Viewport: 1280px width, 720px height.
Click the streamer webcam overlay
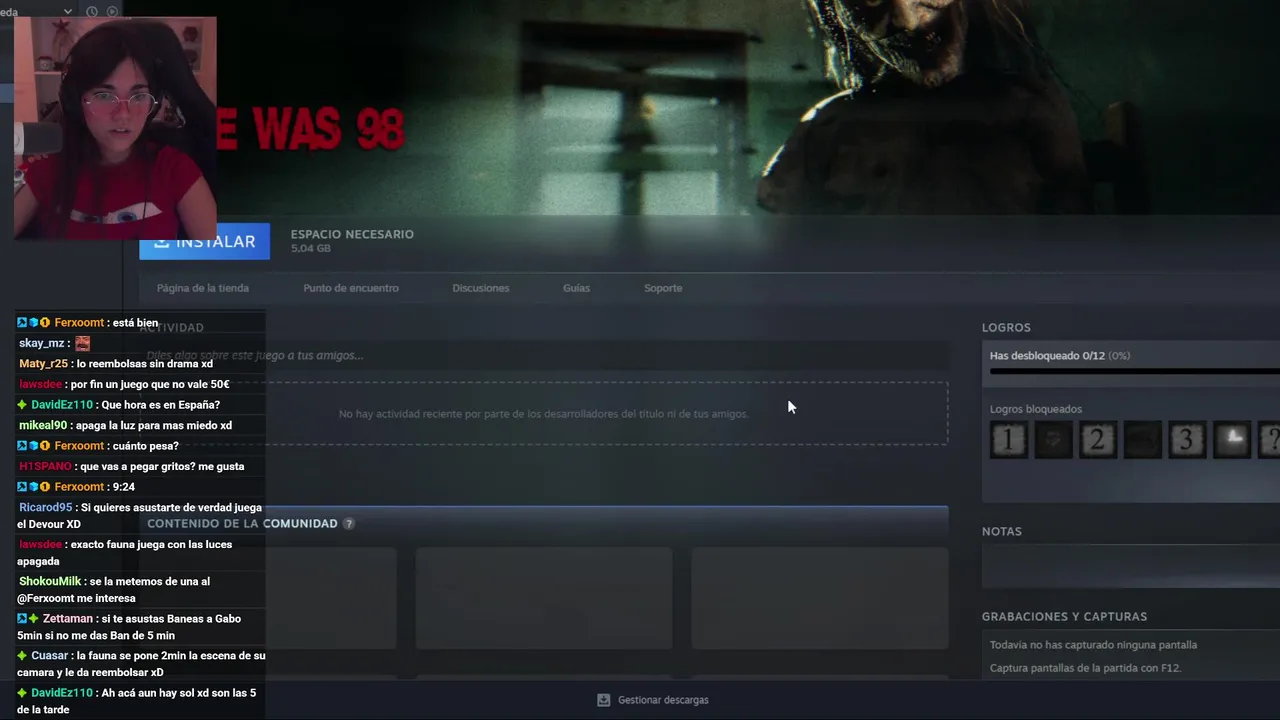115,128
